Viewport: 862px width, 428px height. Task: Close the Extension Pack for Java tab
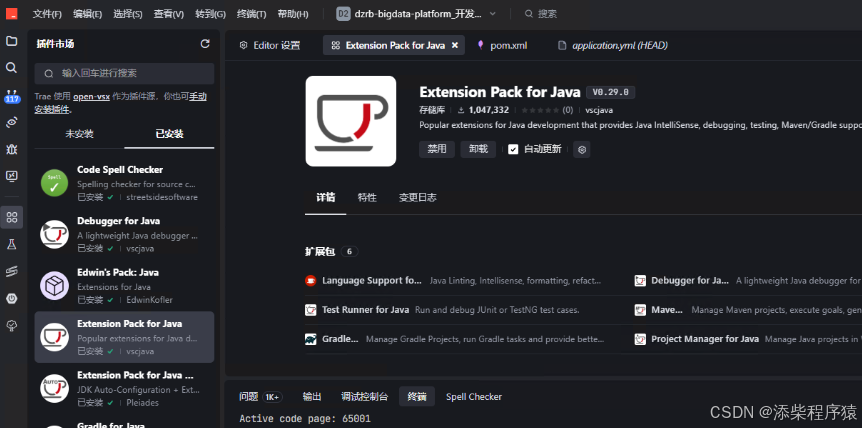(455, 46)
